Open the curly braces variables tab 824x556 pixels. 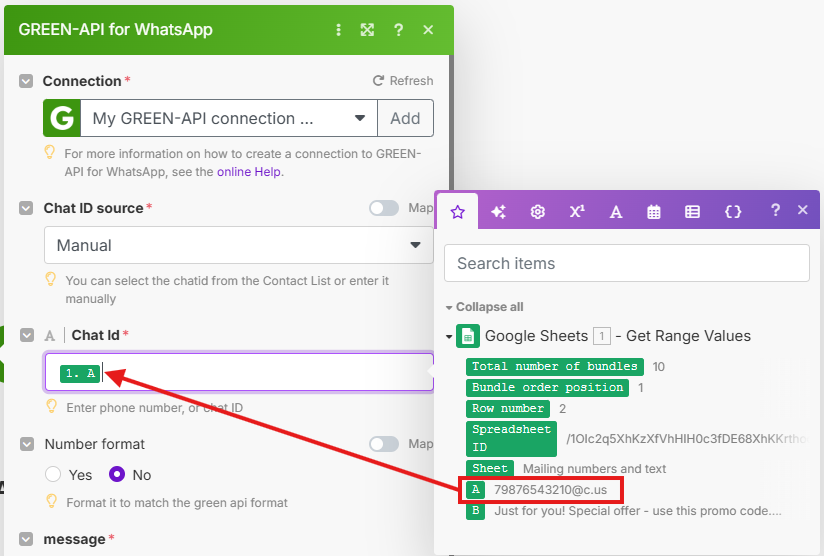pos(733,211)
